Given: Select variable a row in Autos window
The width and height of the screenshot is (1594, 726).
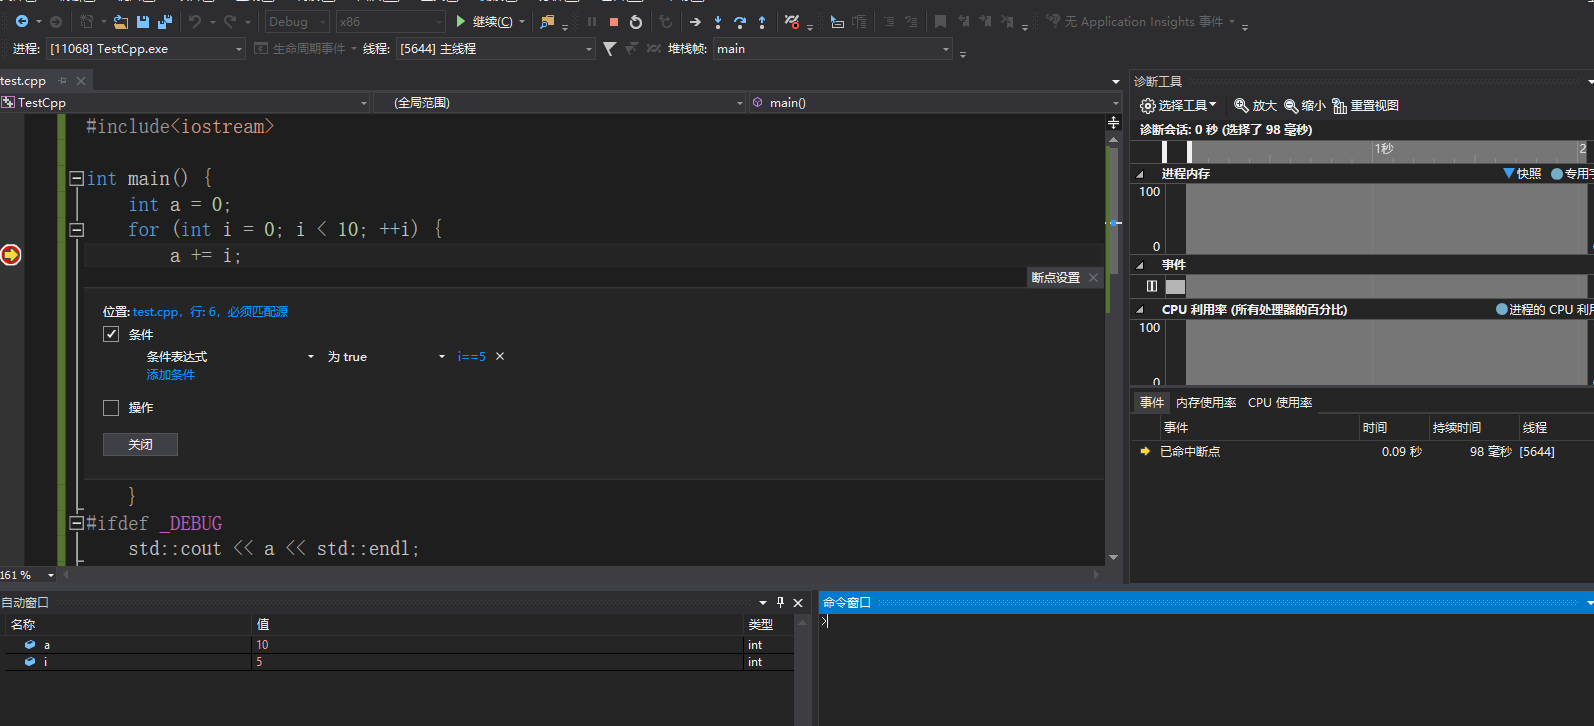Looking at the screenshot, I should click(x=400, y=645).
